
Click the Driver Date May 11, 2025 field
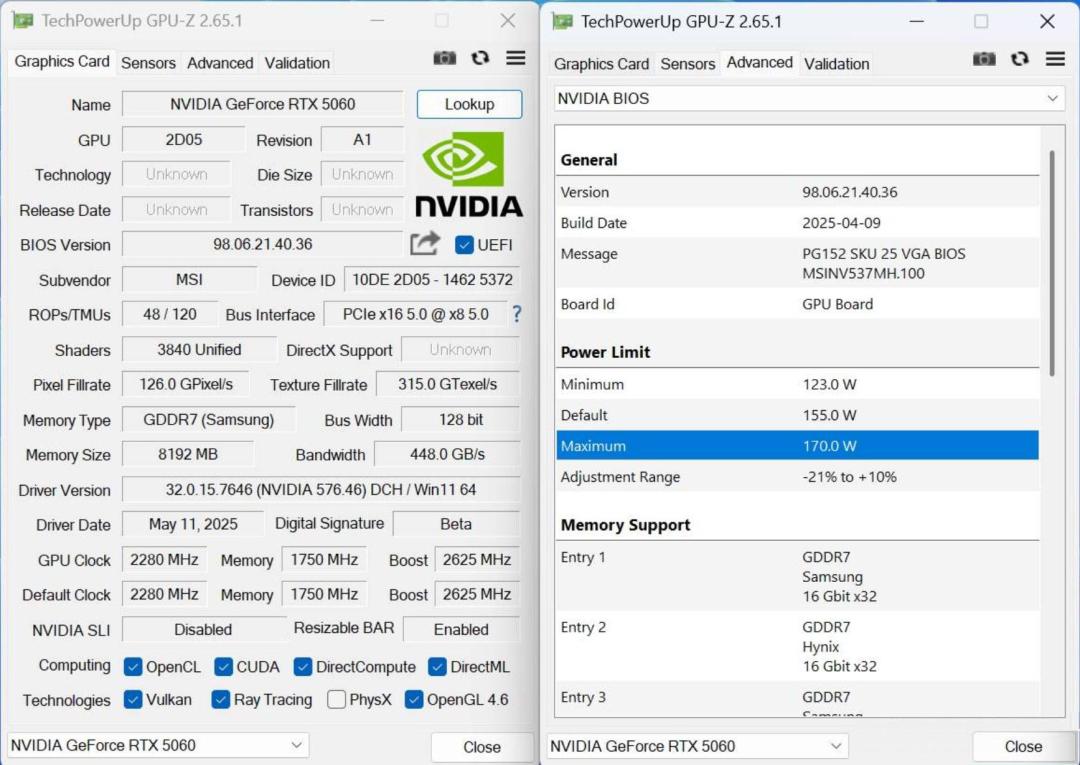[x=193, y=524]
